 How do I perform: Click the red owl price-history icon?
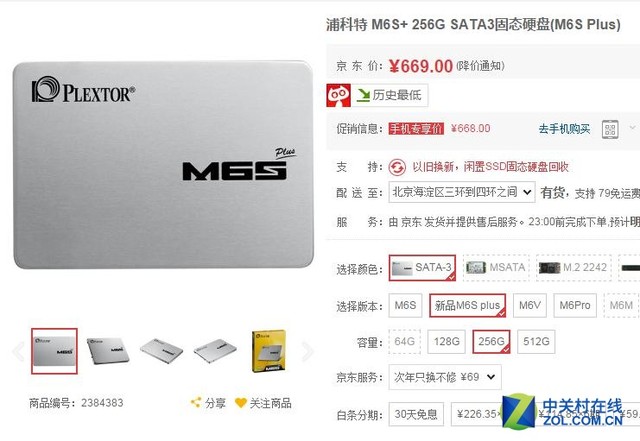338,95
